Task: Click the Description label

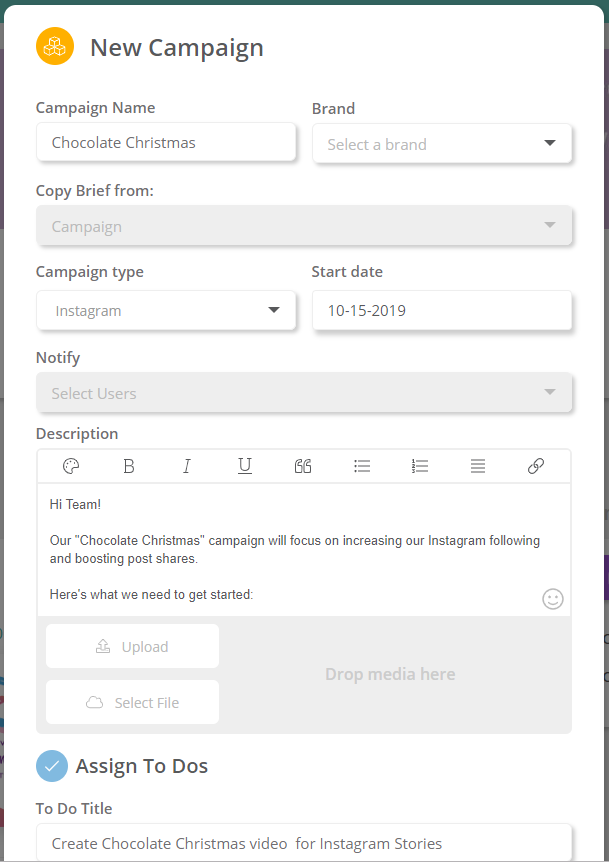Action: point(77,434)
